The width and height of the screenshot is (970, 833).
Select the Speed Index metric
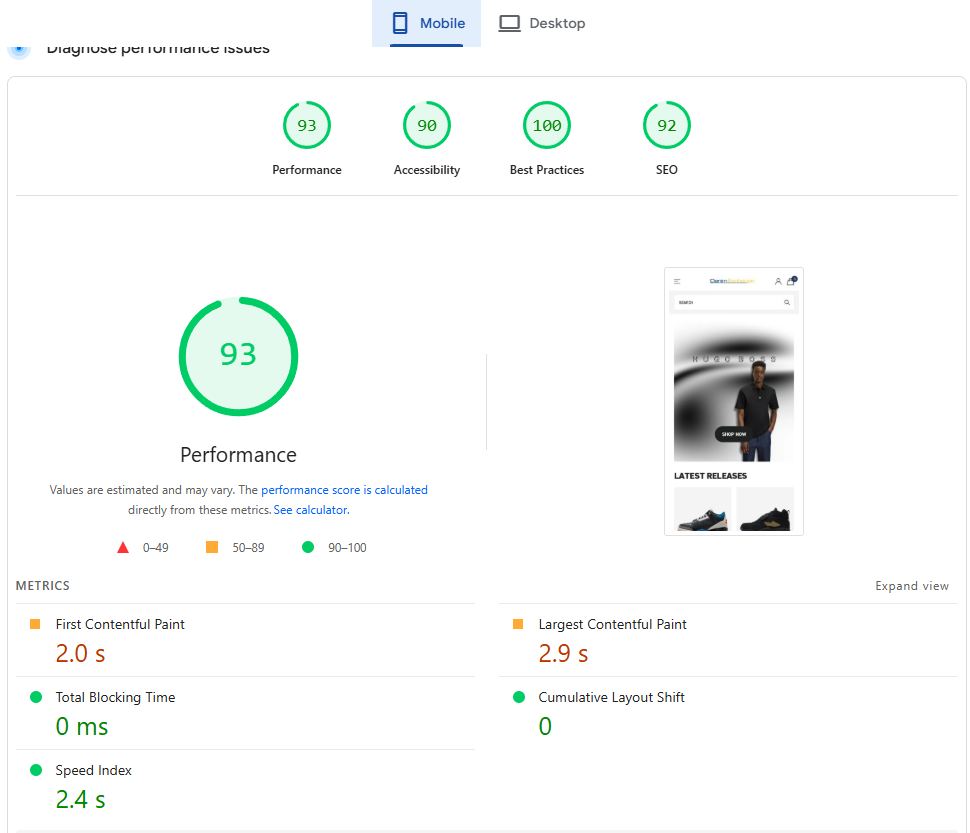(x=93, y=770)
